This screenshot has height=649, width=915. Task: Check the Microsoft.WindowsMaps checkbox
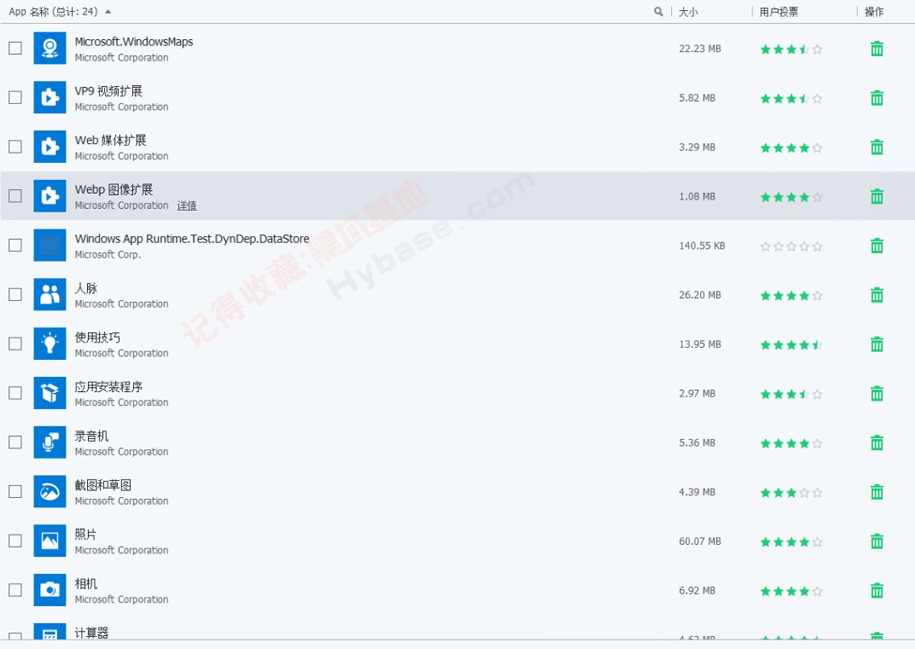coord(15,48)
